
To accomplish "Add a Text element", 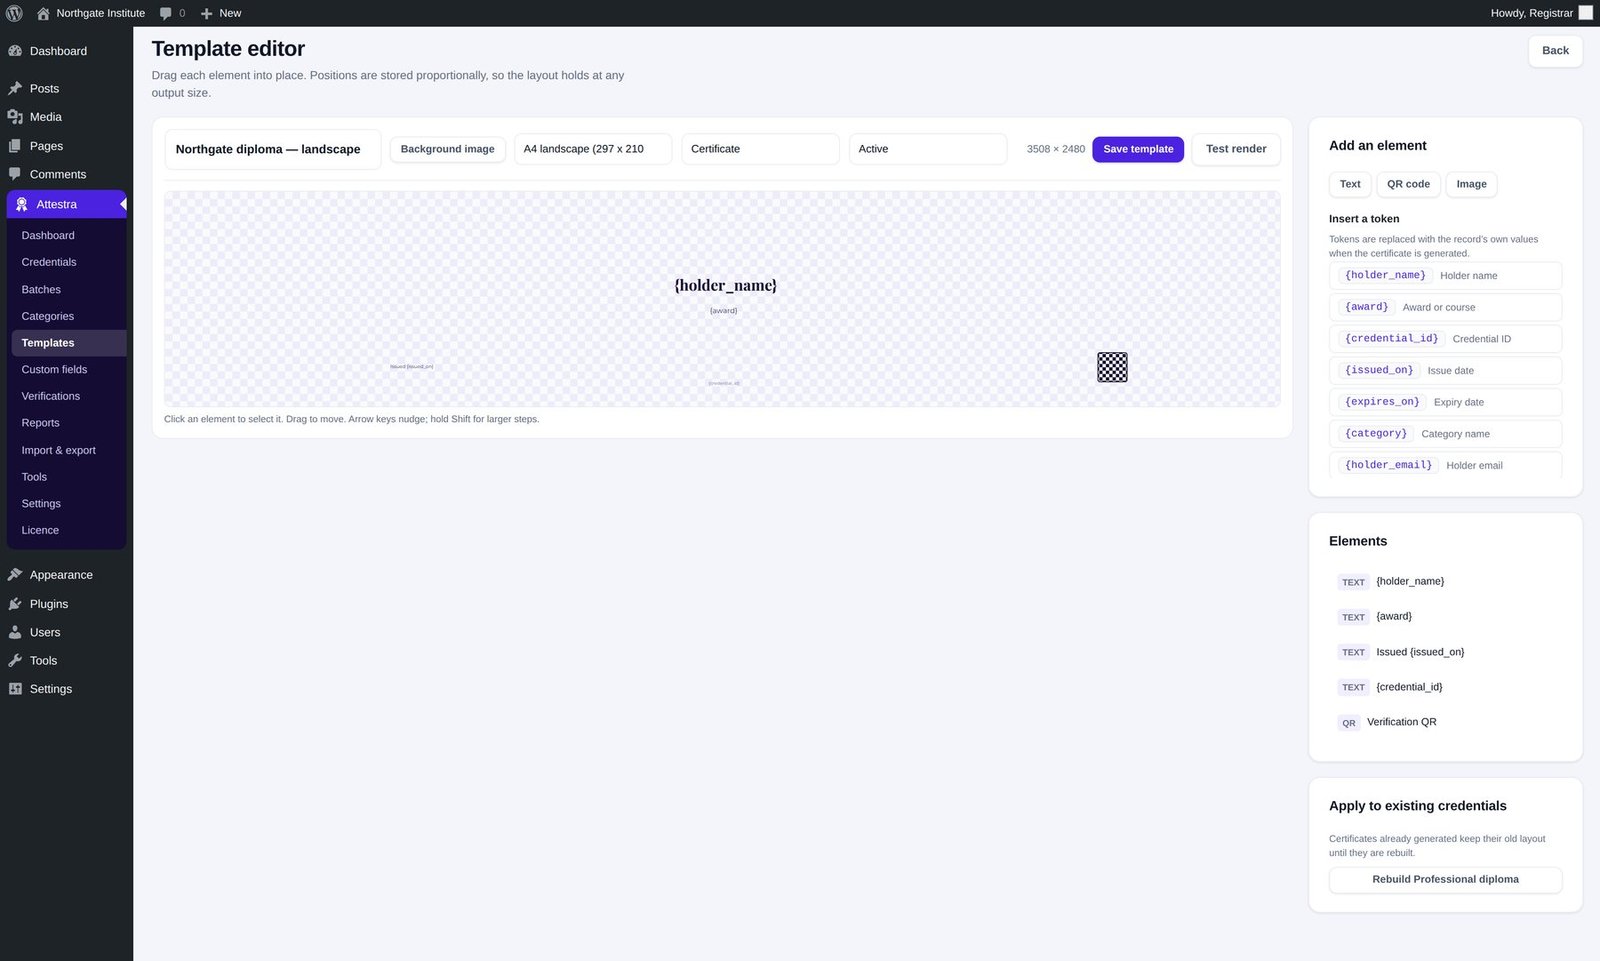I will tap(1350, 184).
